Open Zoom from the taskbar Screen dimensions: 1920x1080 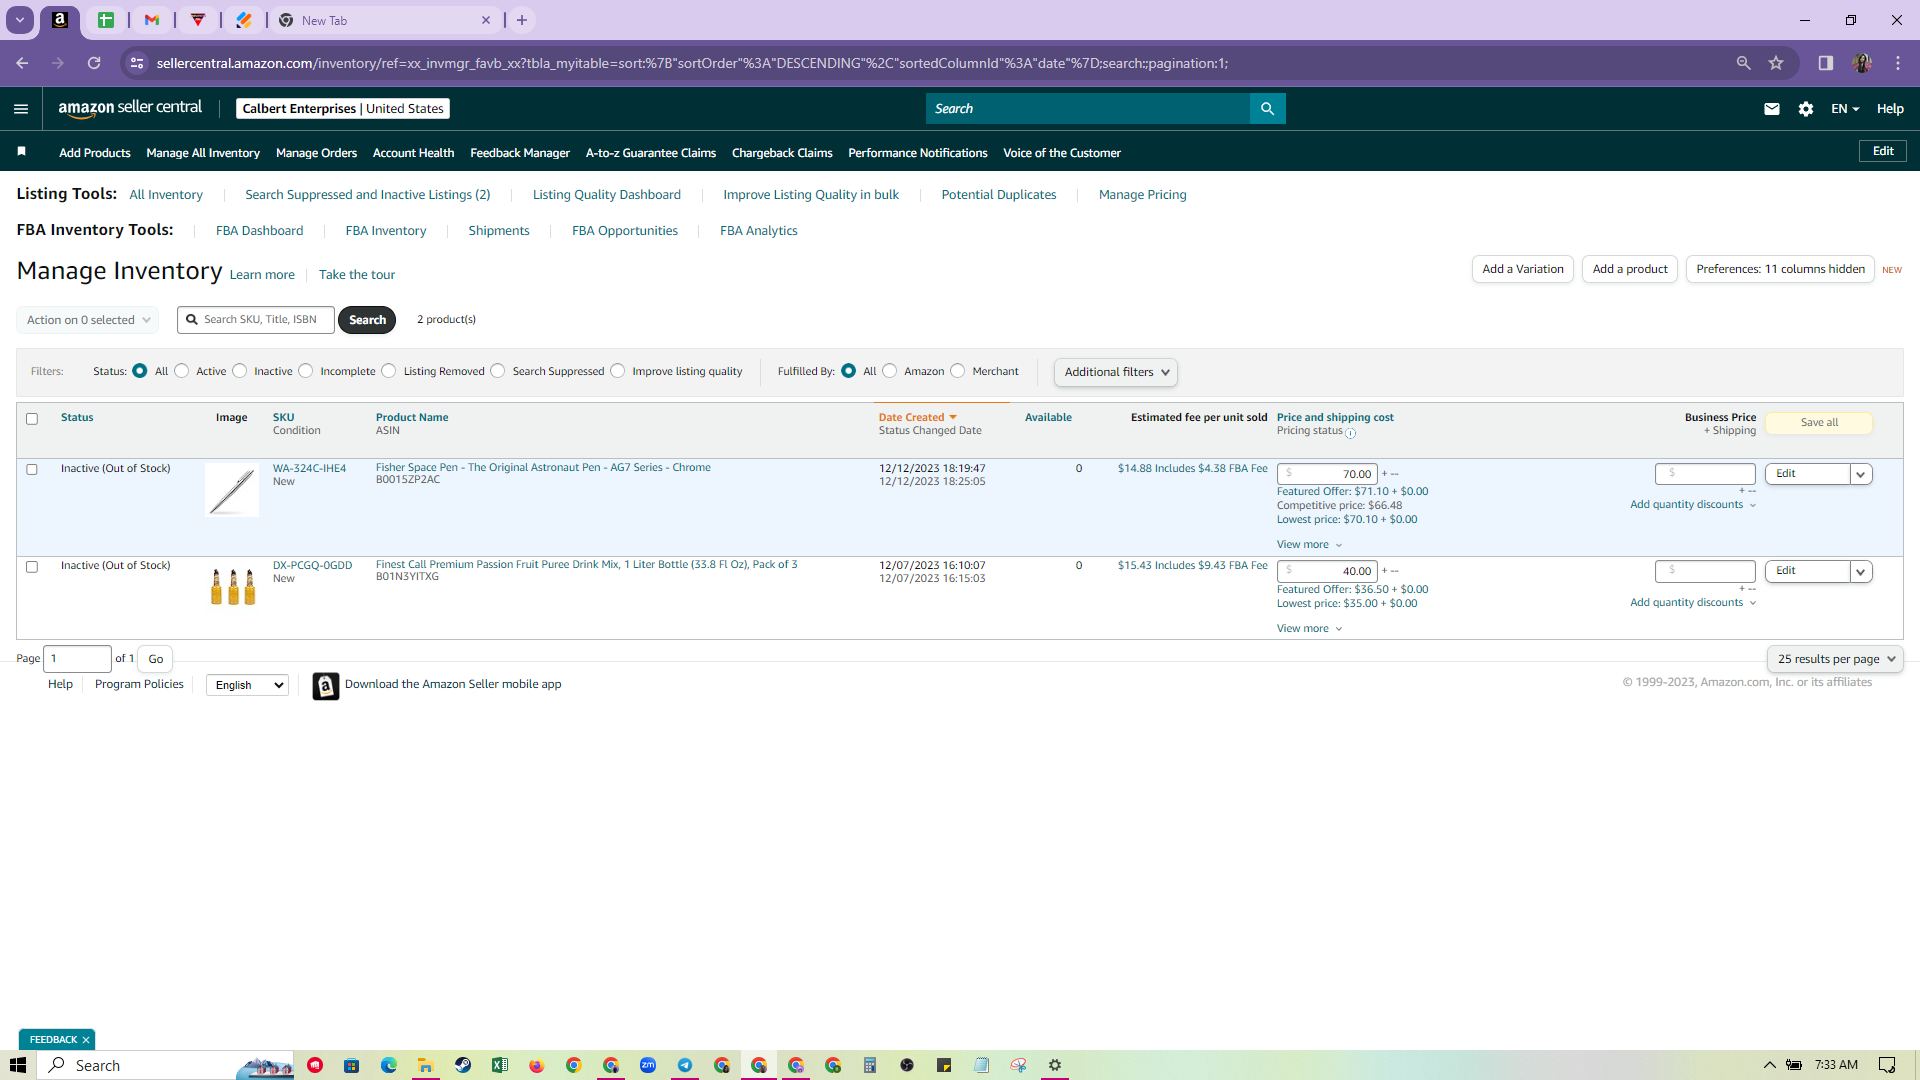[648, 1065]
